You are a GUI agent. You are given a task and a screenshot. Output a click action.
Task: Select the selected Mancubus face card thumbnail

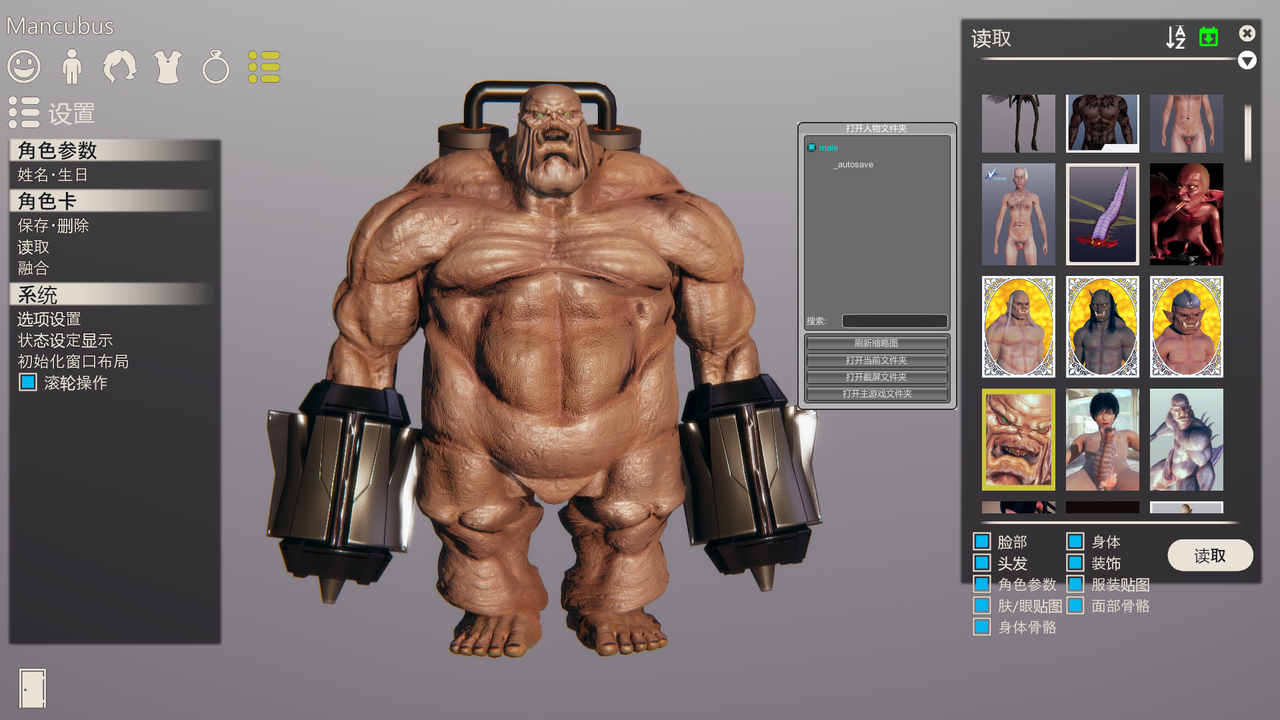[x=1018, y=439]
